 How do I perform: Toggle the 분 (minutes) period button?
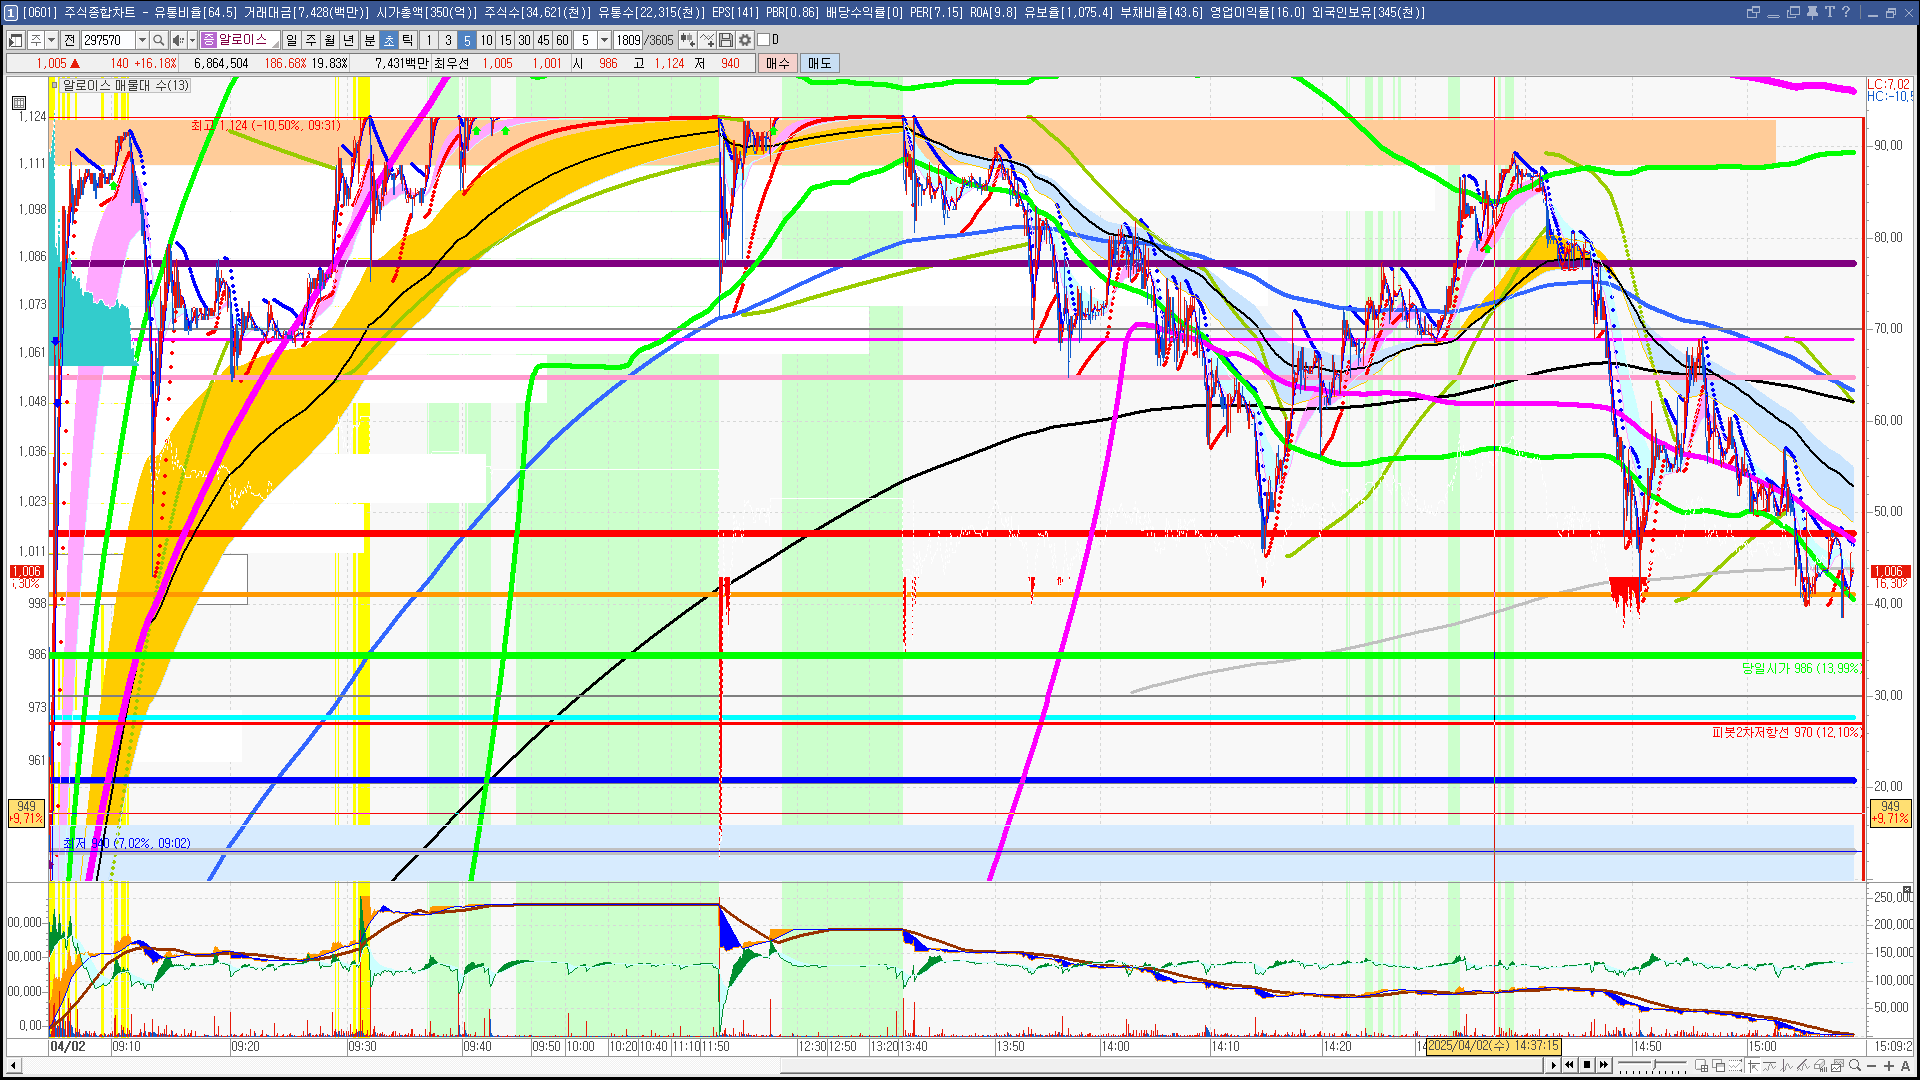369,40
